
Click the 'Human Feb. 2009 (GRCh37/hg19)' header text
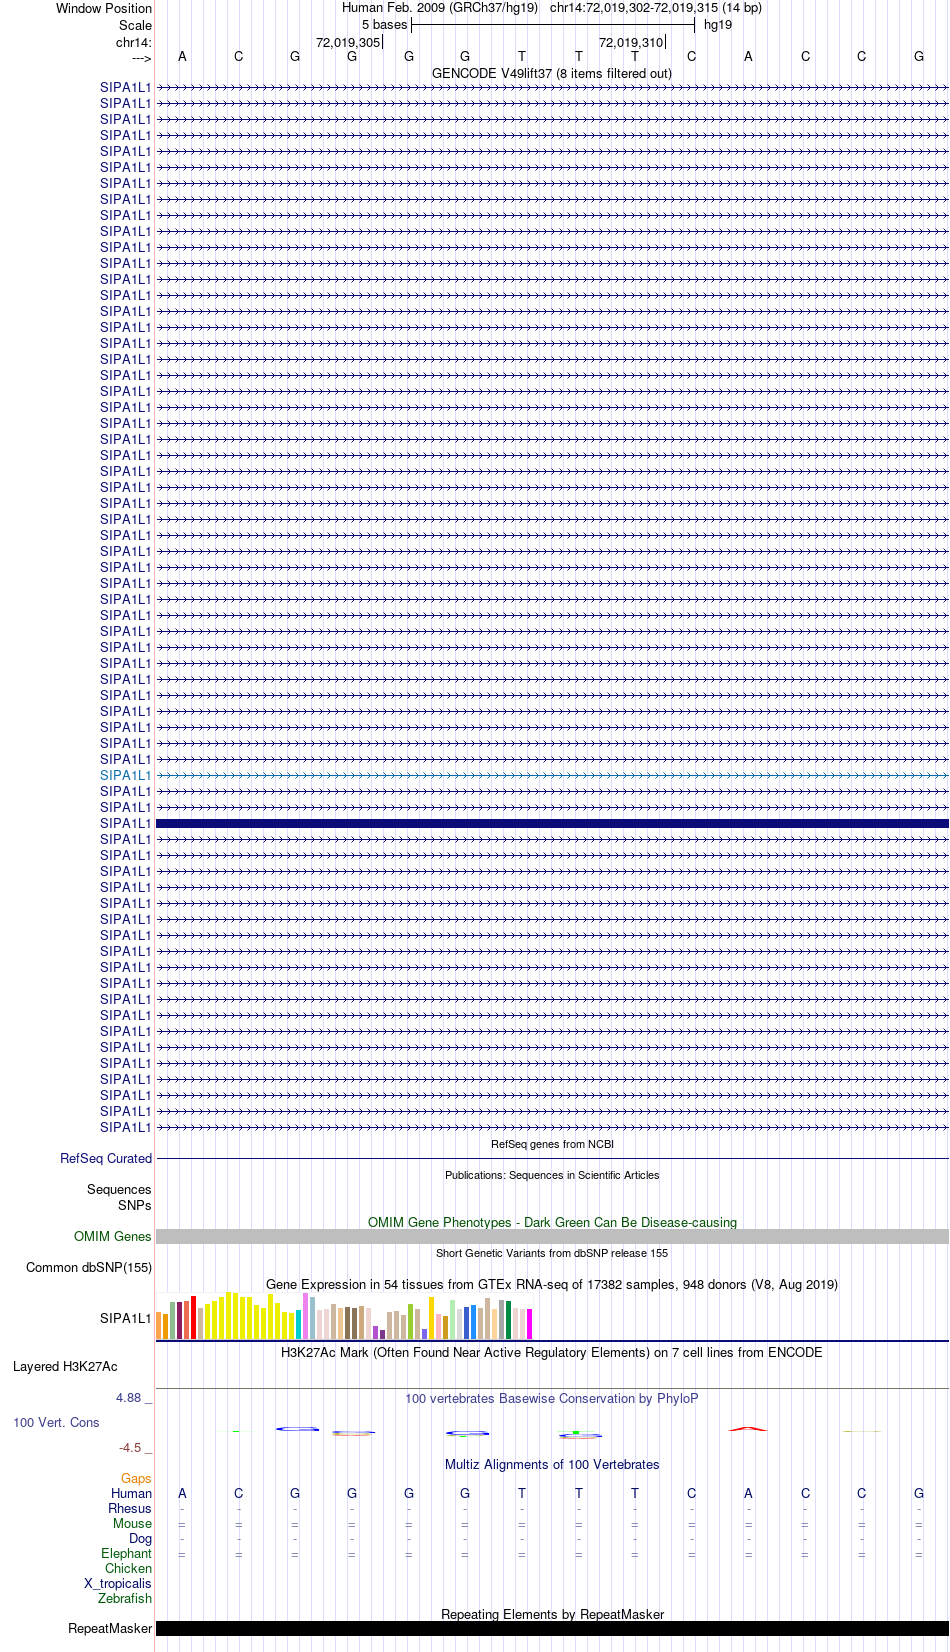[x=440, y=8]
